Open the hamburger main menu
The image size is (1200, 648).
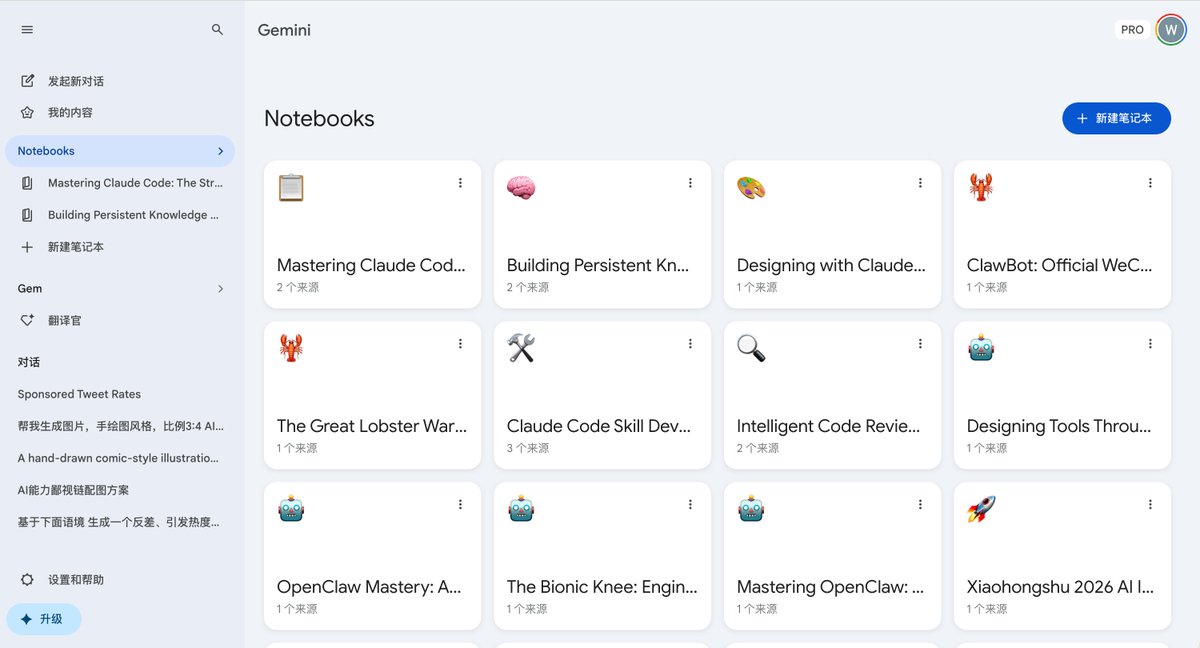(x=27, y=30)
